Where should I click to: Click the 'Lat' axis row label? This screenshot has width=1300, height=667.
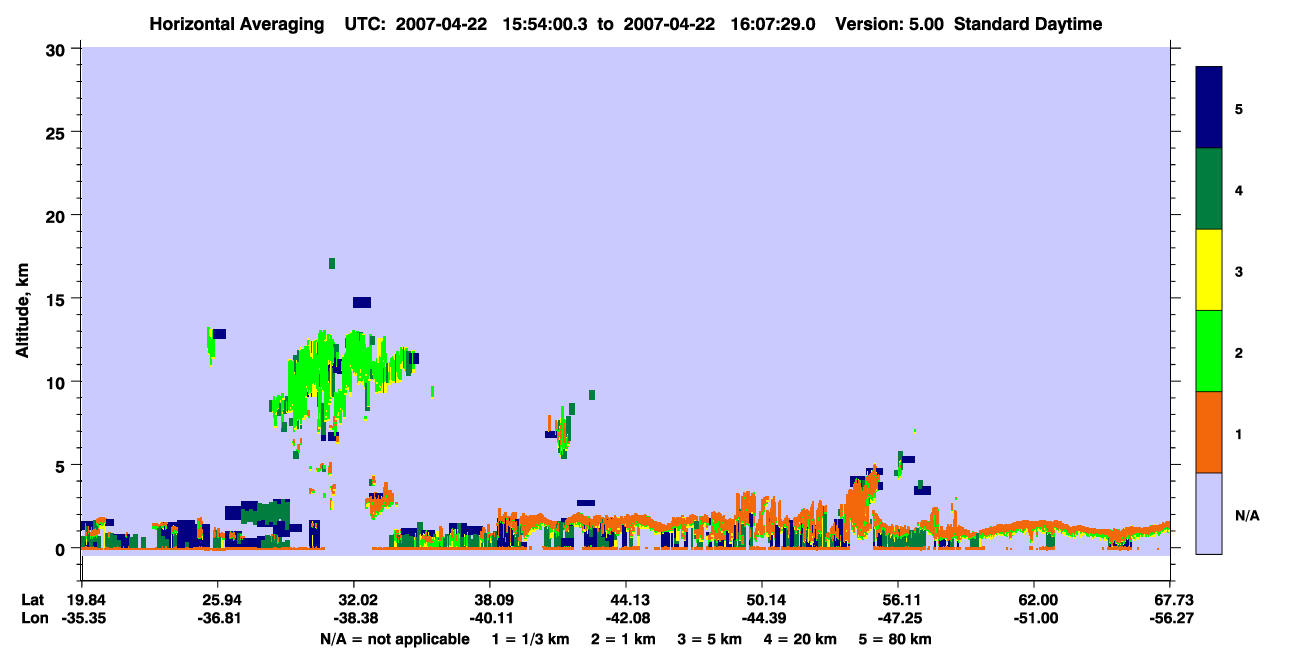pos(33,599)
